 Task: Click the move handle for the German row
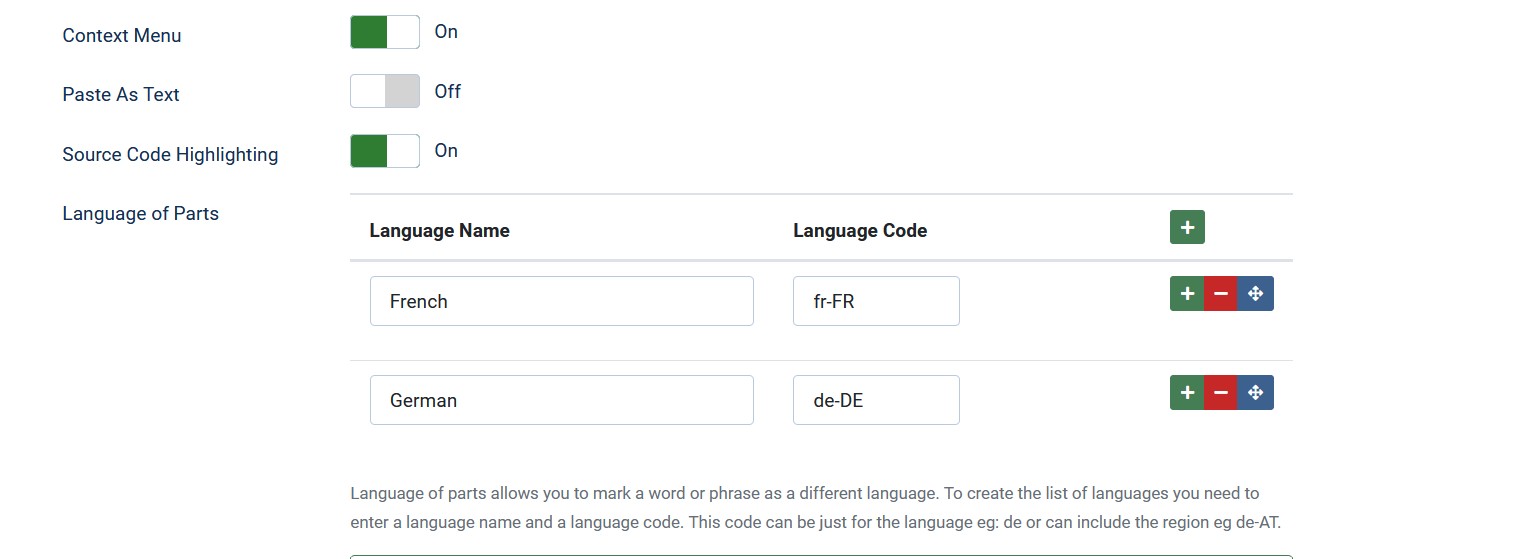click(x=1256, y=393)
